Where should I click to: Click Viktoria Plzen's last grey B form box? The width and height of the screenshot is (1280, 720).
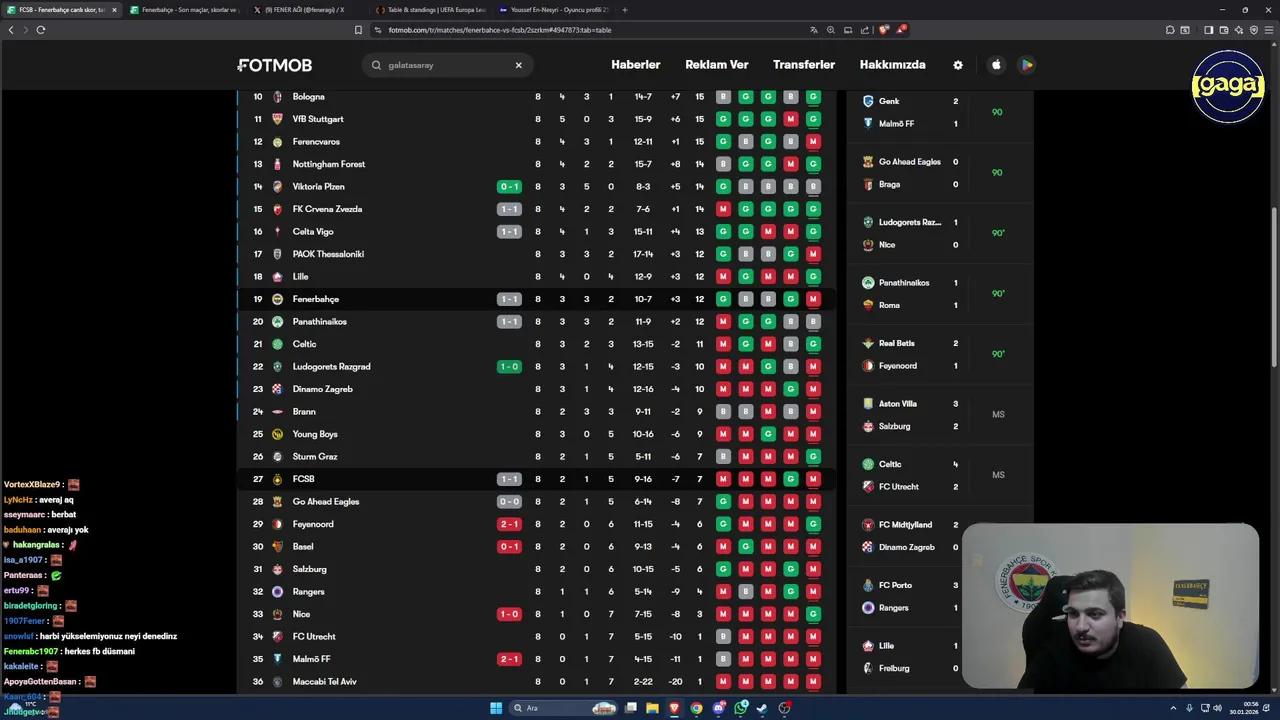tap(813, 187)
